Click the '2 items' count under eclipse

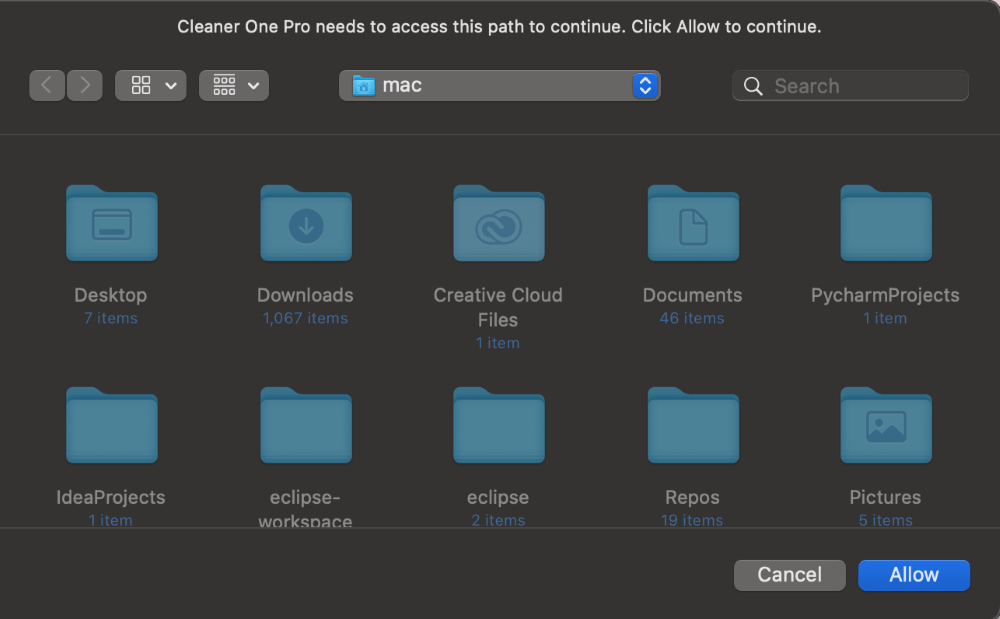coord(498,520)
